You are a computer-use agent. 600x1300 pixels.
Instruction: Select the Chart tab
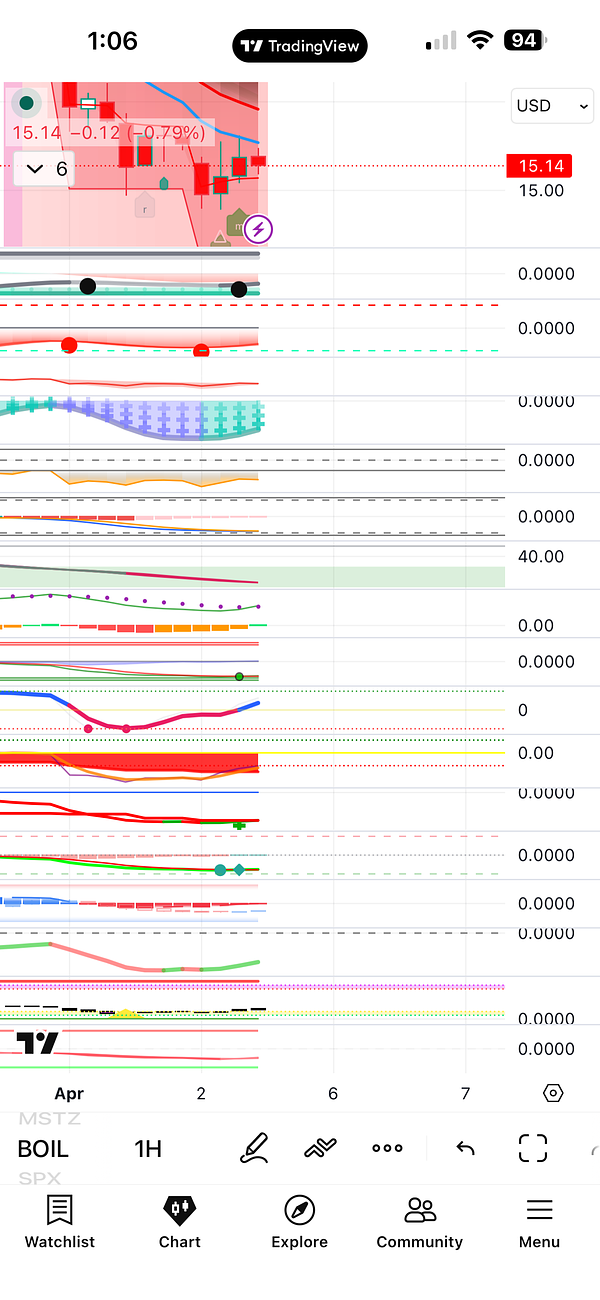click(x=180, y=1222)
